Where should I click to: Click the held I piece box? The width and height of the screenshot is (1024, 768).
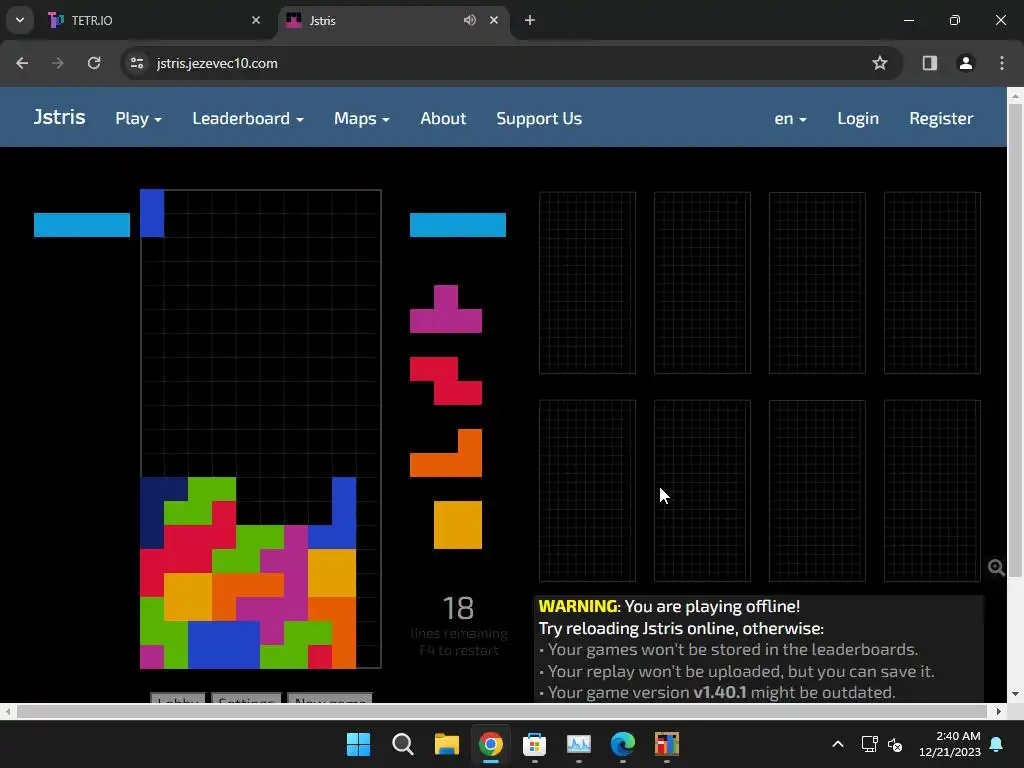pyautogui.click(x=82, y=225)
